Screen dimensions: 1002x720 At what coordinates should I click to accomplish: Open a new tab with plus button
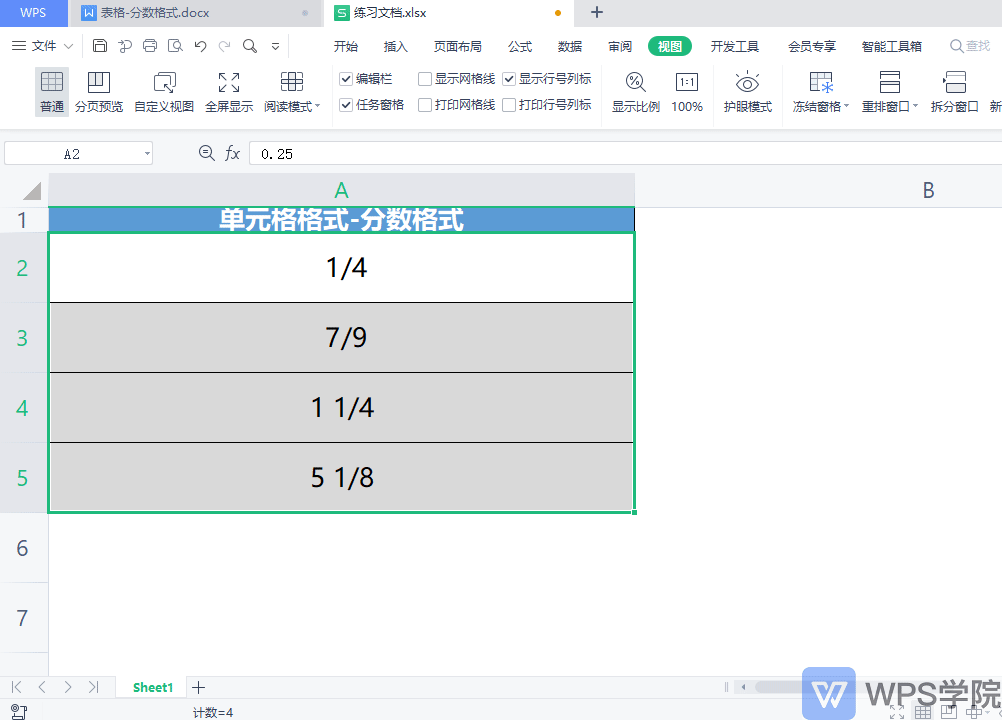(597, 12)
